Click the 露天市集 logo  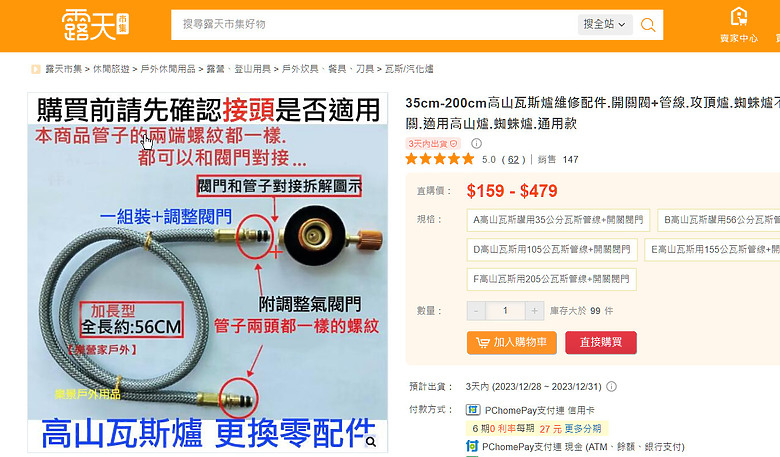tap(96, 25)
